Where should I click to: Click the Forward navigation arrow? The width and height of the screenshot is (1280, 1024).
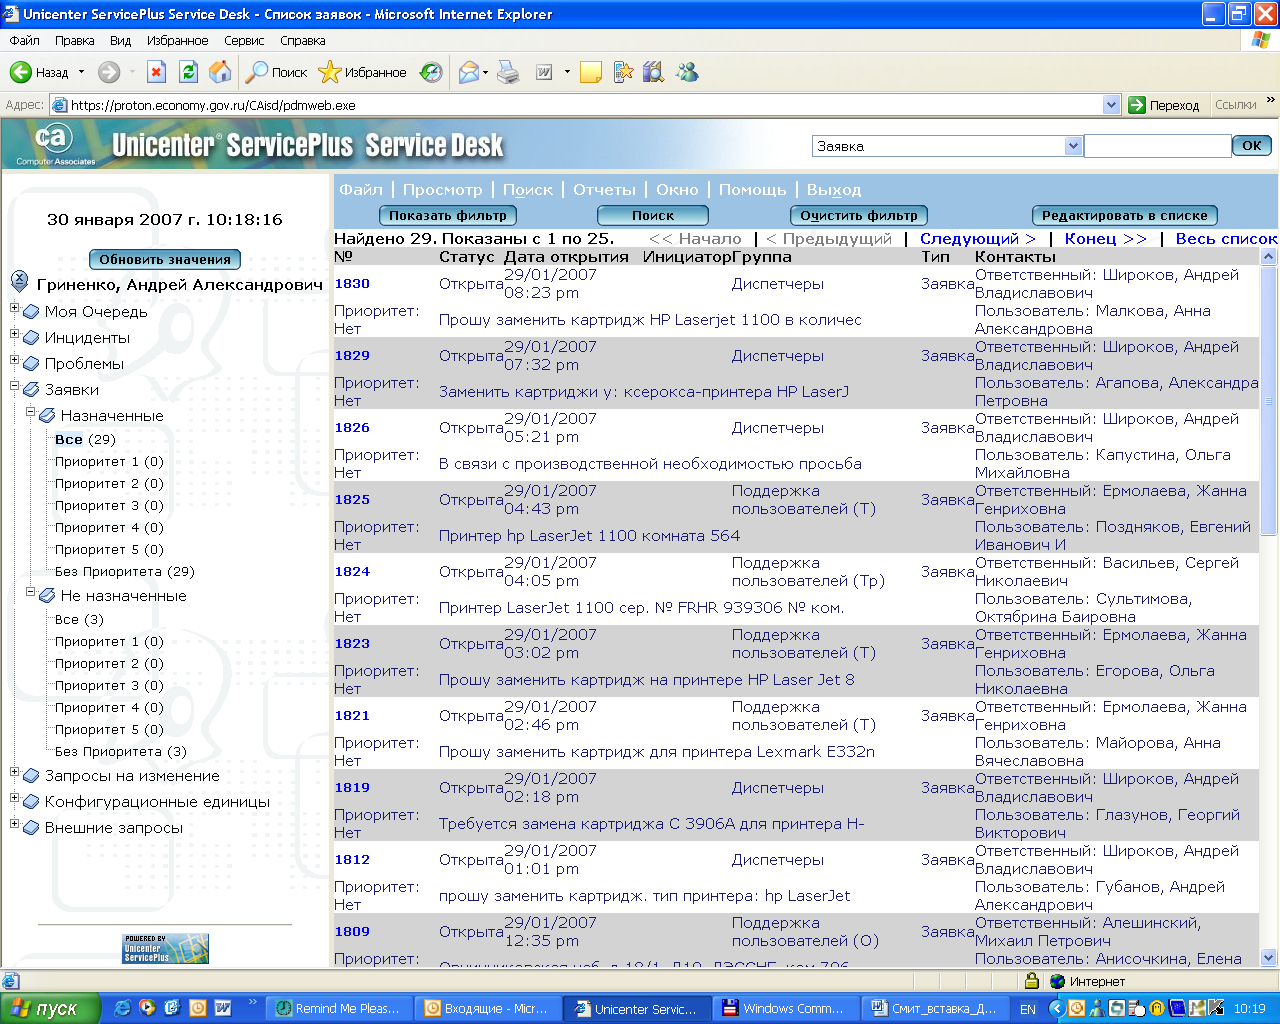[x=109, y=72]
